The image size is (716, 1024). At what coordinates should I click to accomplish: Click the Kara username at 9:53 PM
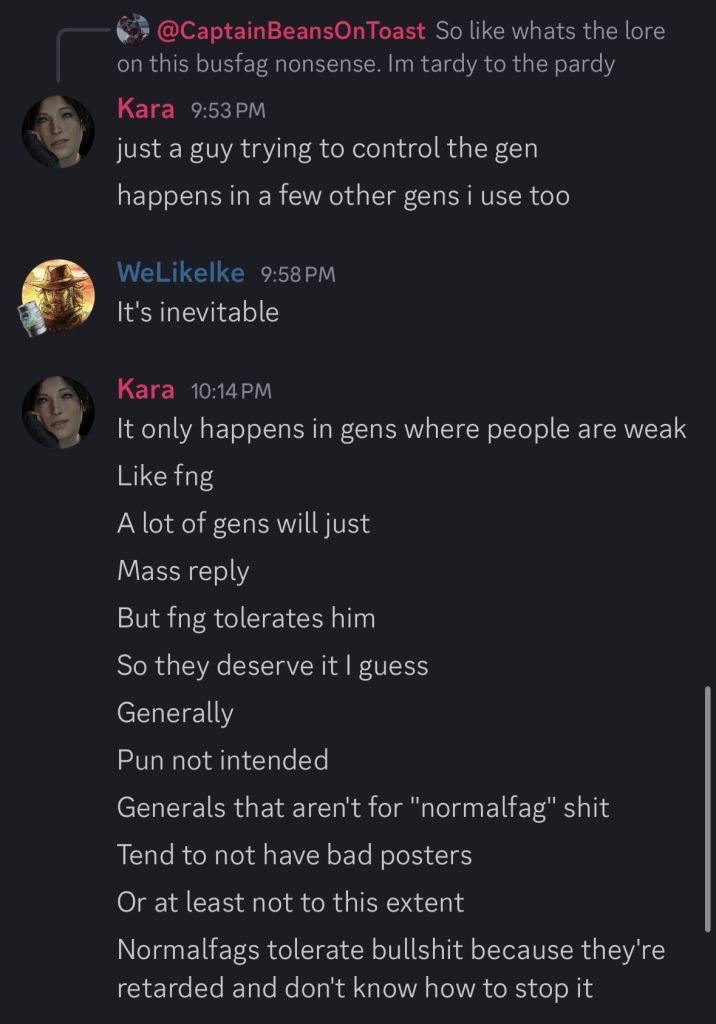tap(146, 108)
